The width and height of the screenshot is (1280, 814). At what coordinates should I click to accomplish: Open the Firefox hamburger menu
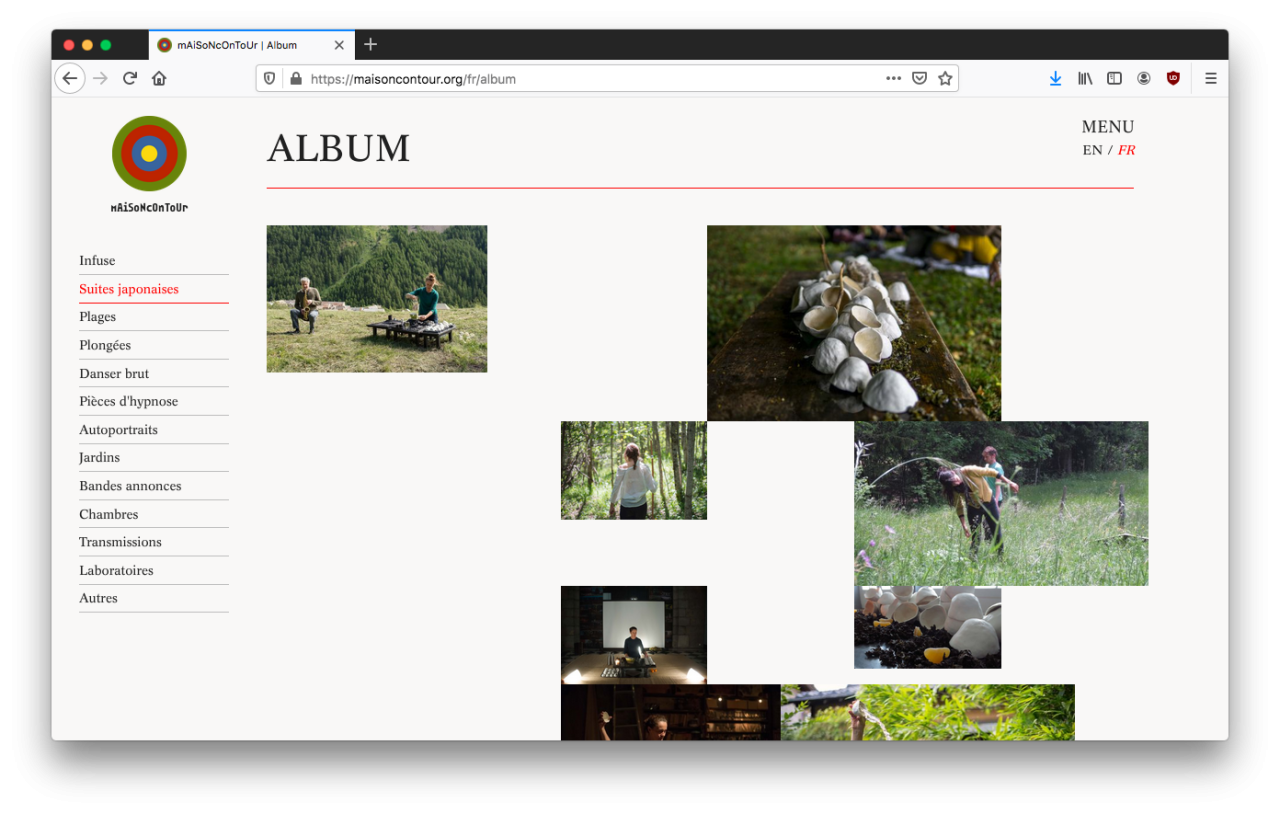(x=1210, y=78)
